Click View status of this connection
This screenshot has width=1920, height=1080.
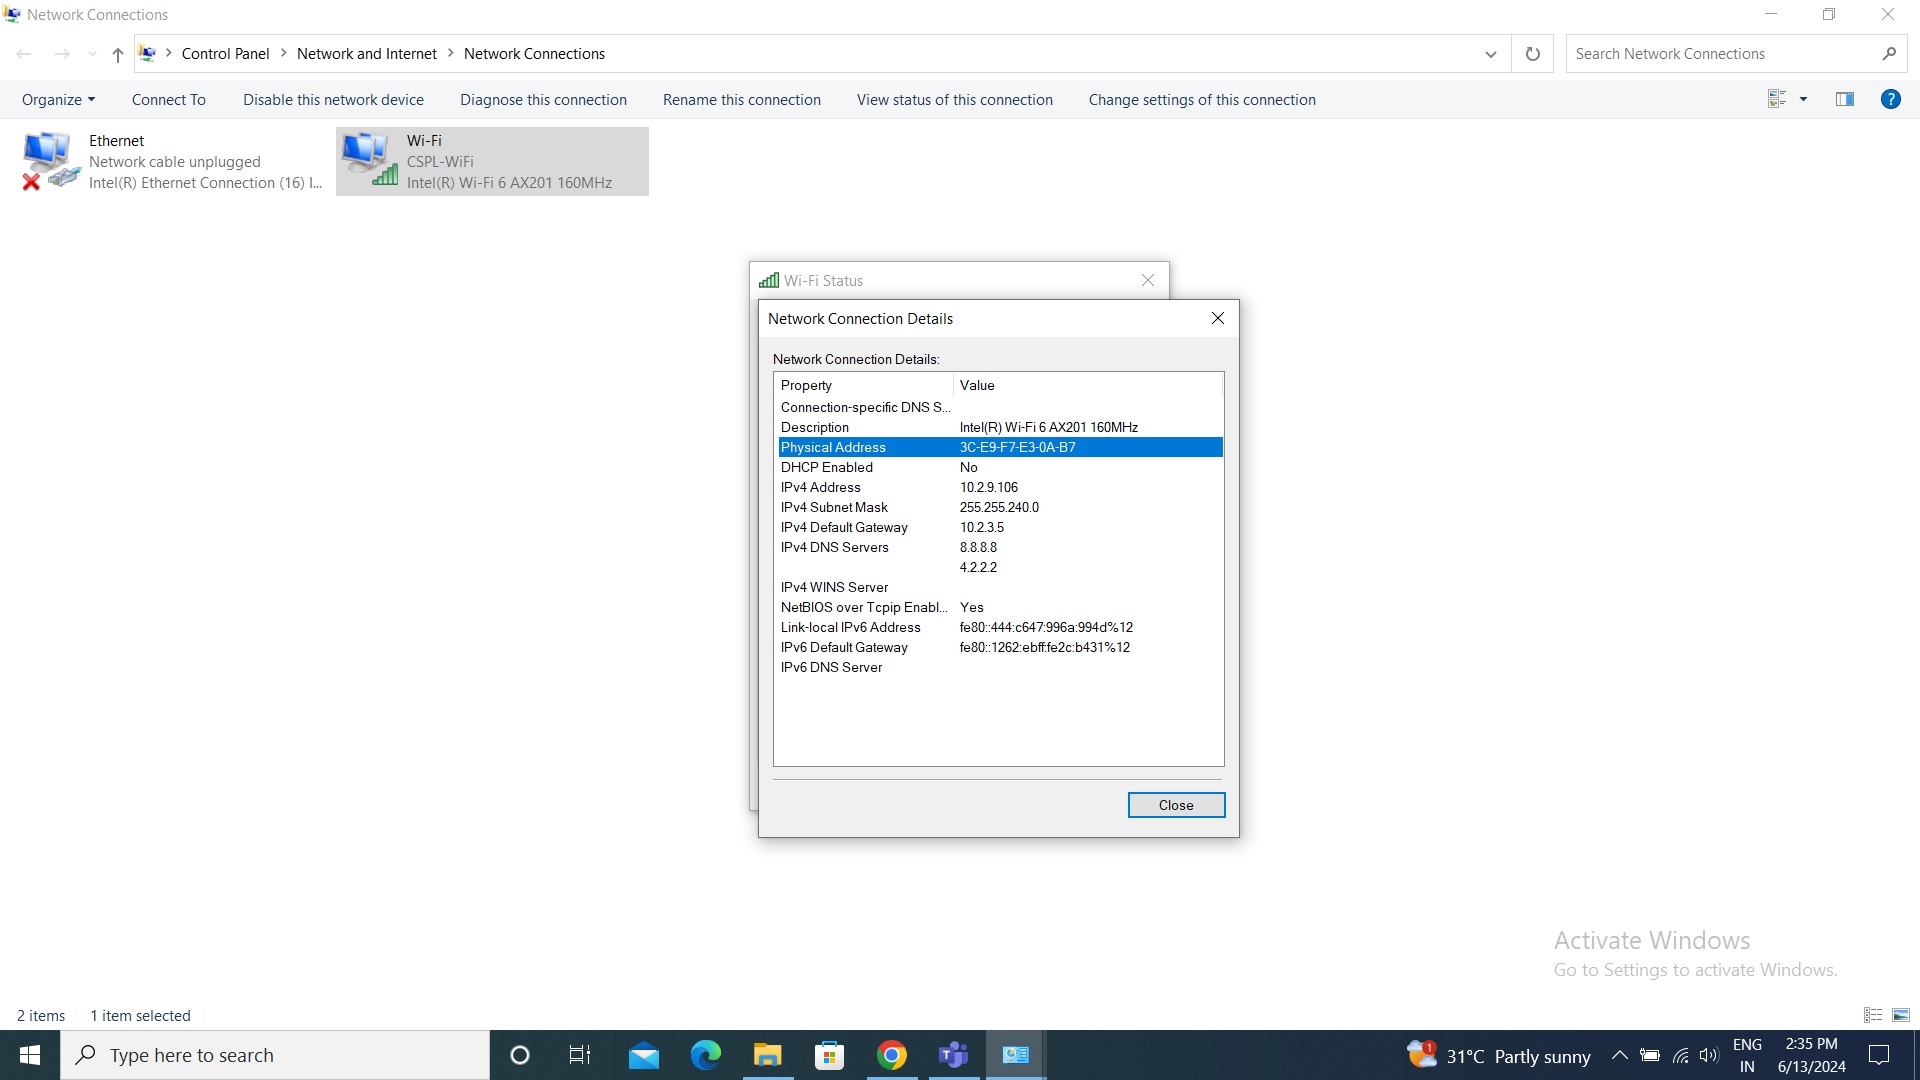coord(954,100)
